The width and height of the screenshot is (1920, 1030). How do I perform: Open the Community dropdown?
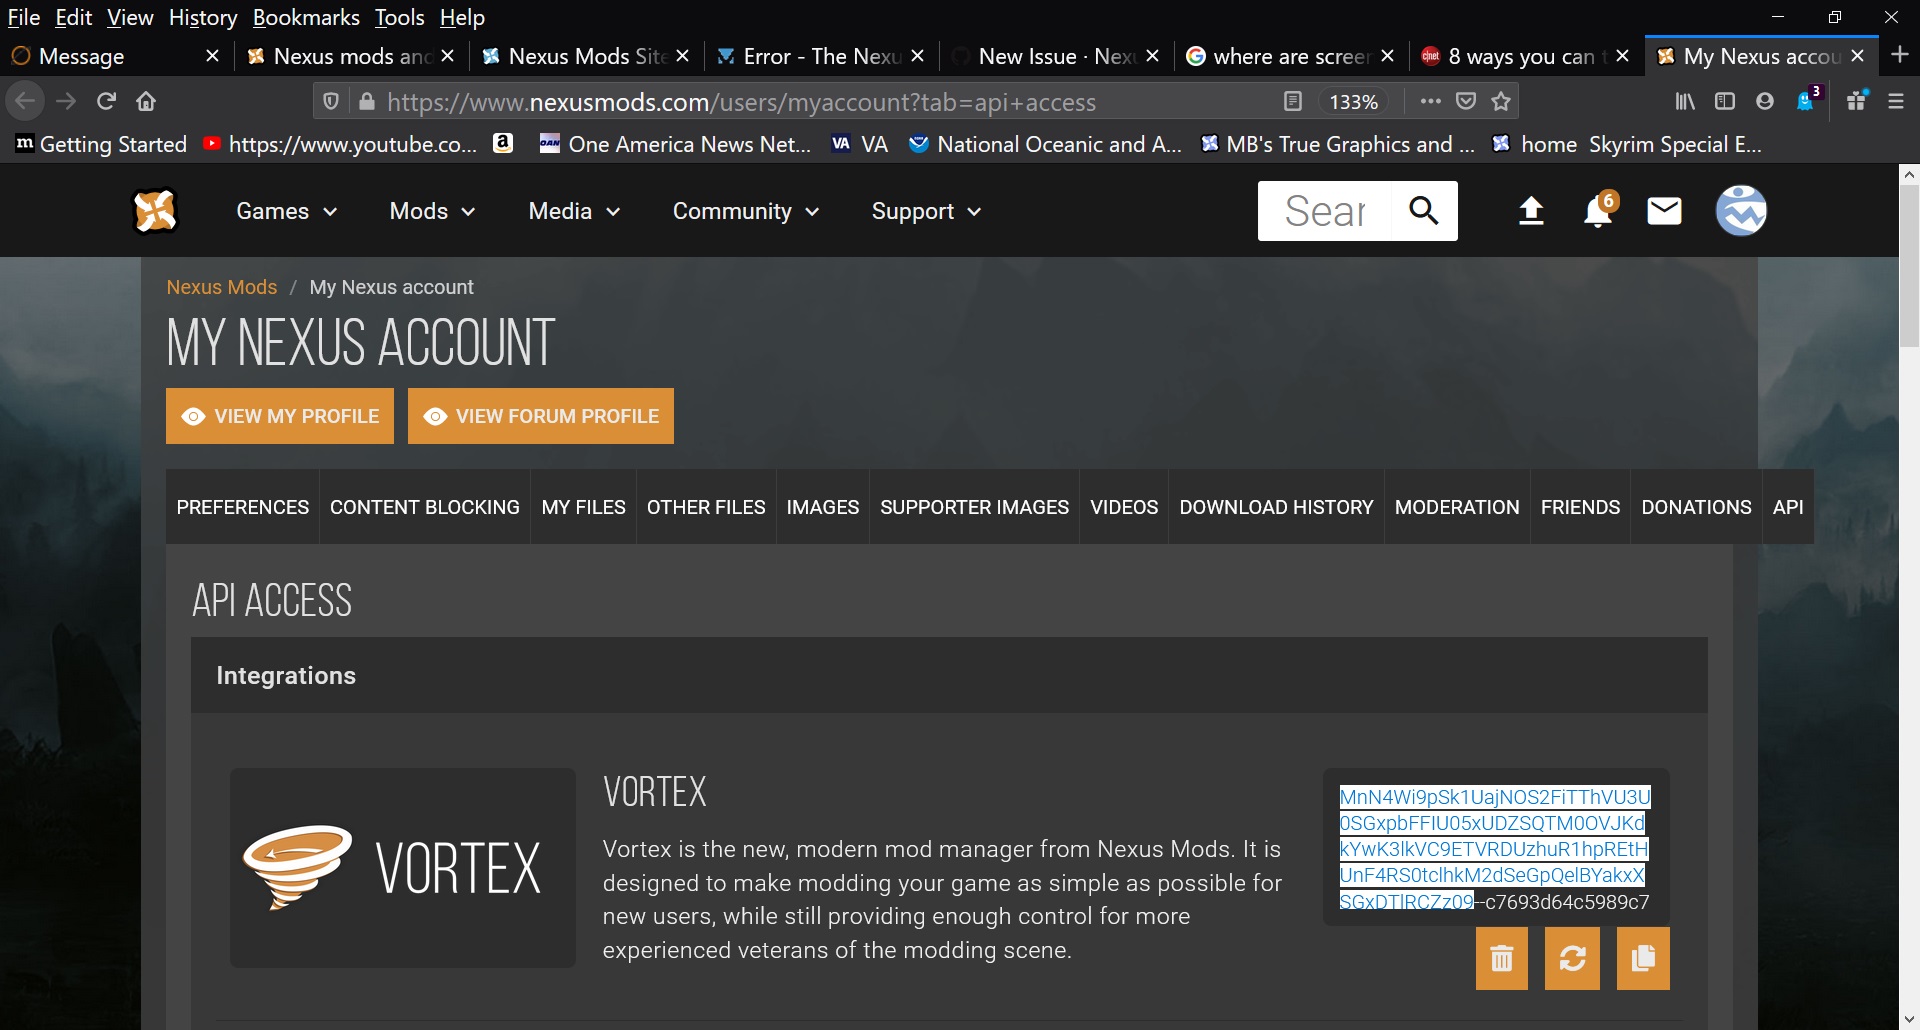tap(745, 211)
